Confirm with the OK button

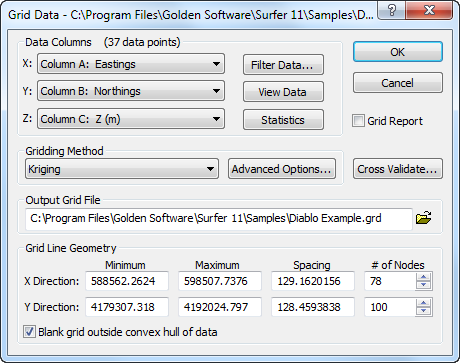pos(398,52)
